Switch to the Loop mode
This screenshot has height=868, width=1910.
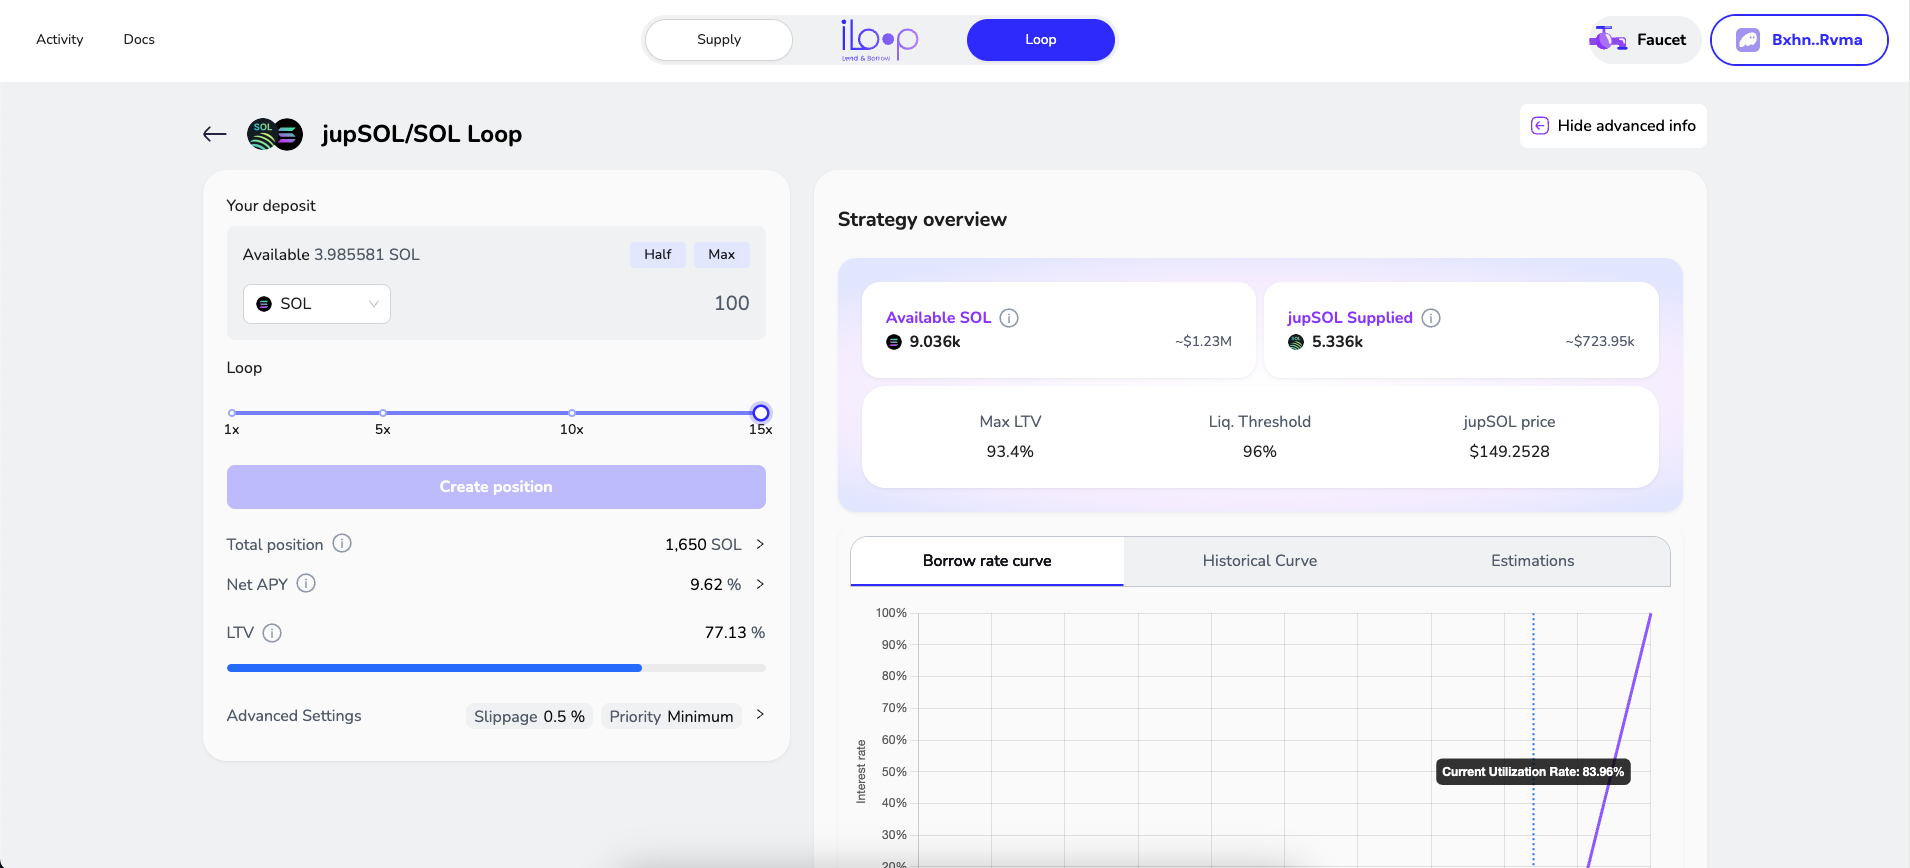coord(1041,40)
